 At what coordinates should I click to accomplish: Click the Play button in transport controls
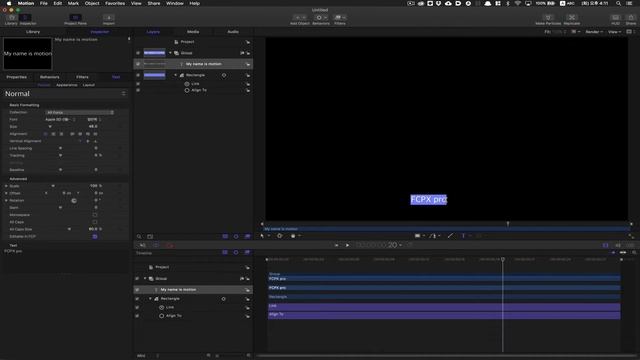click(347, 245)
